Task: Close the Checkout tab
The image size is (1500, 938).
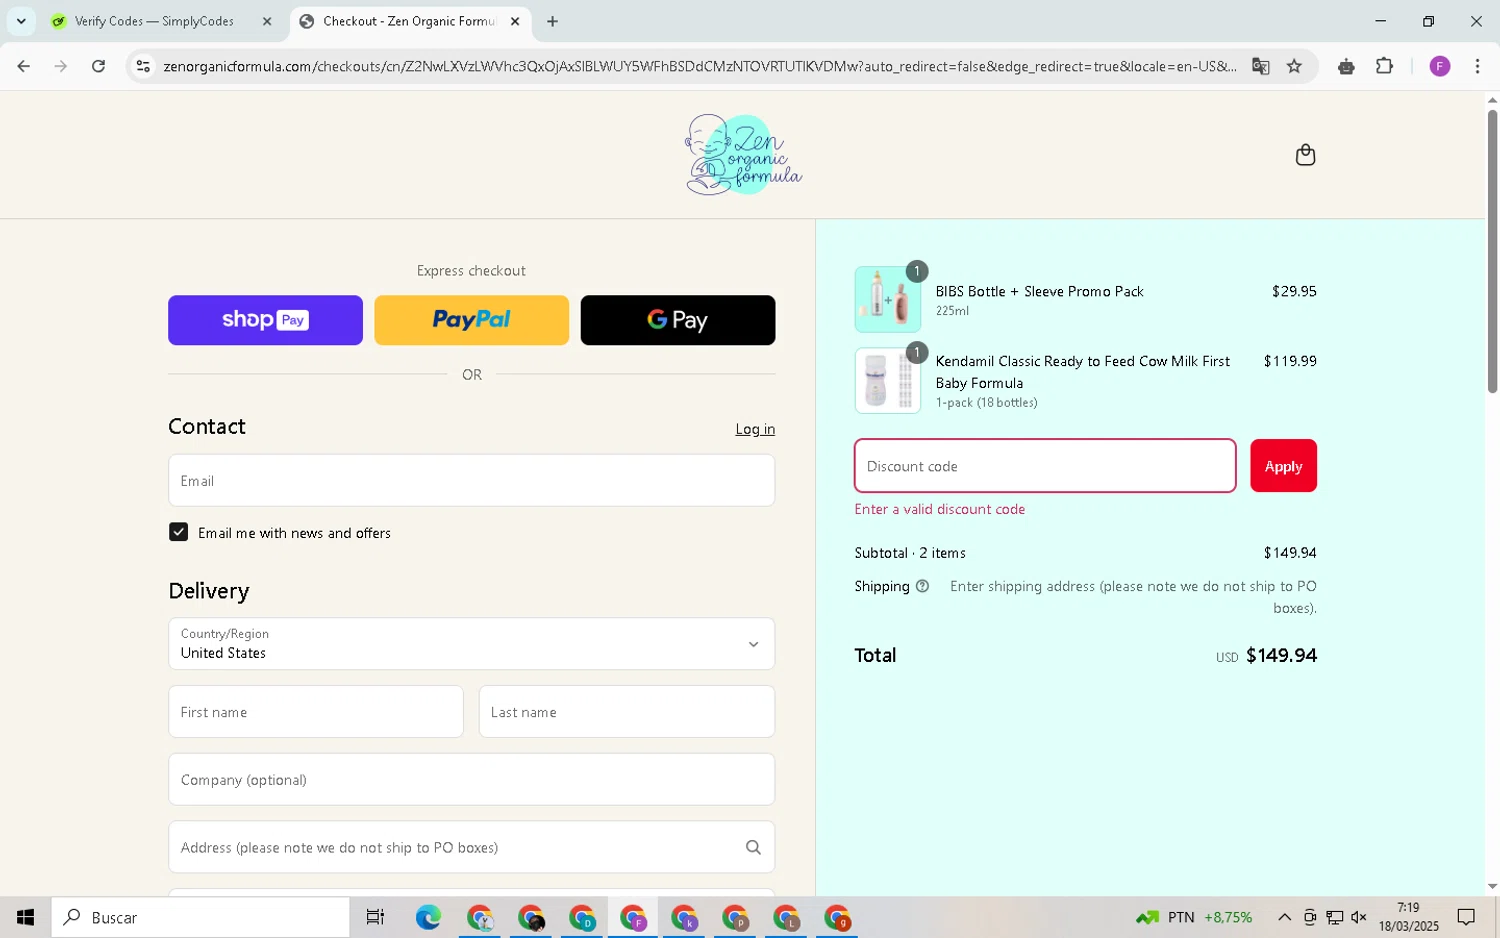Action: click(515, 21)
